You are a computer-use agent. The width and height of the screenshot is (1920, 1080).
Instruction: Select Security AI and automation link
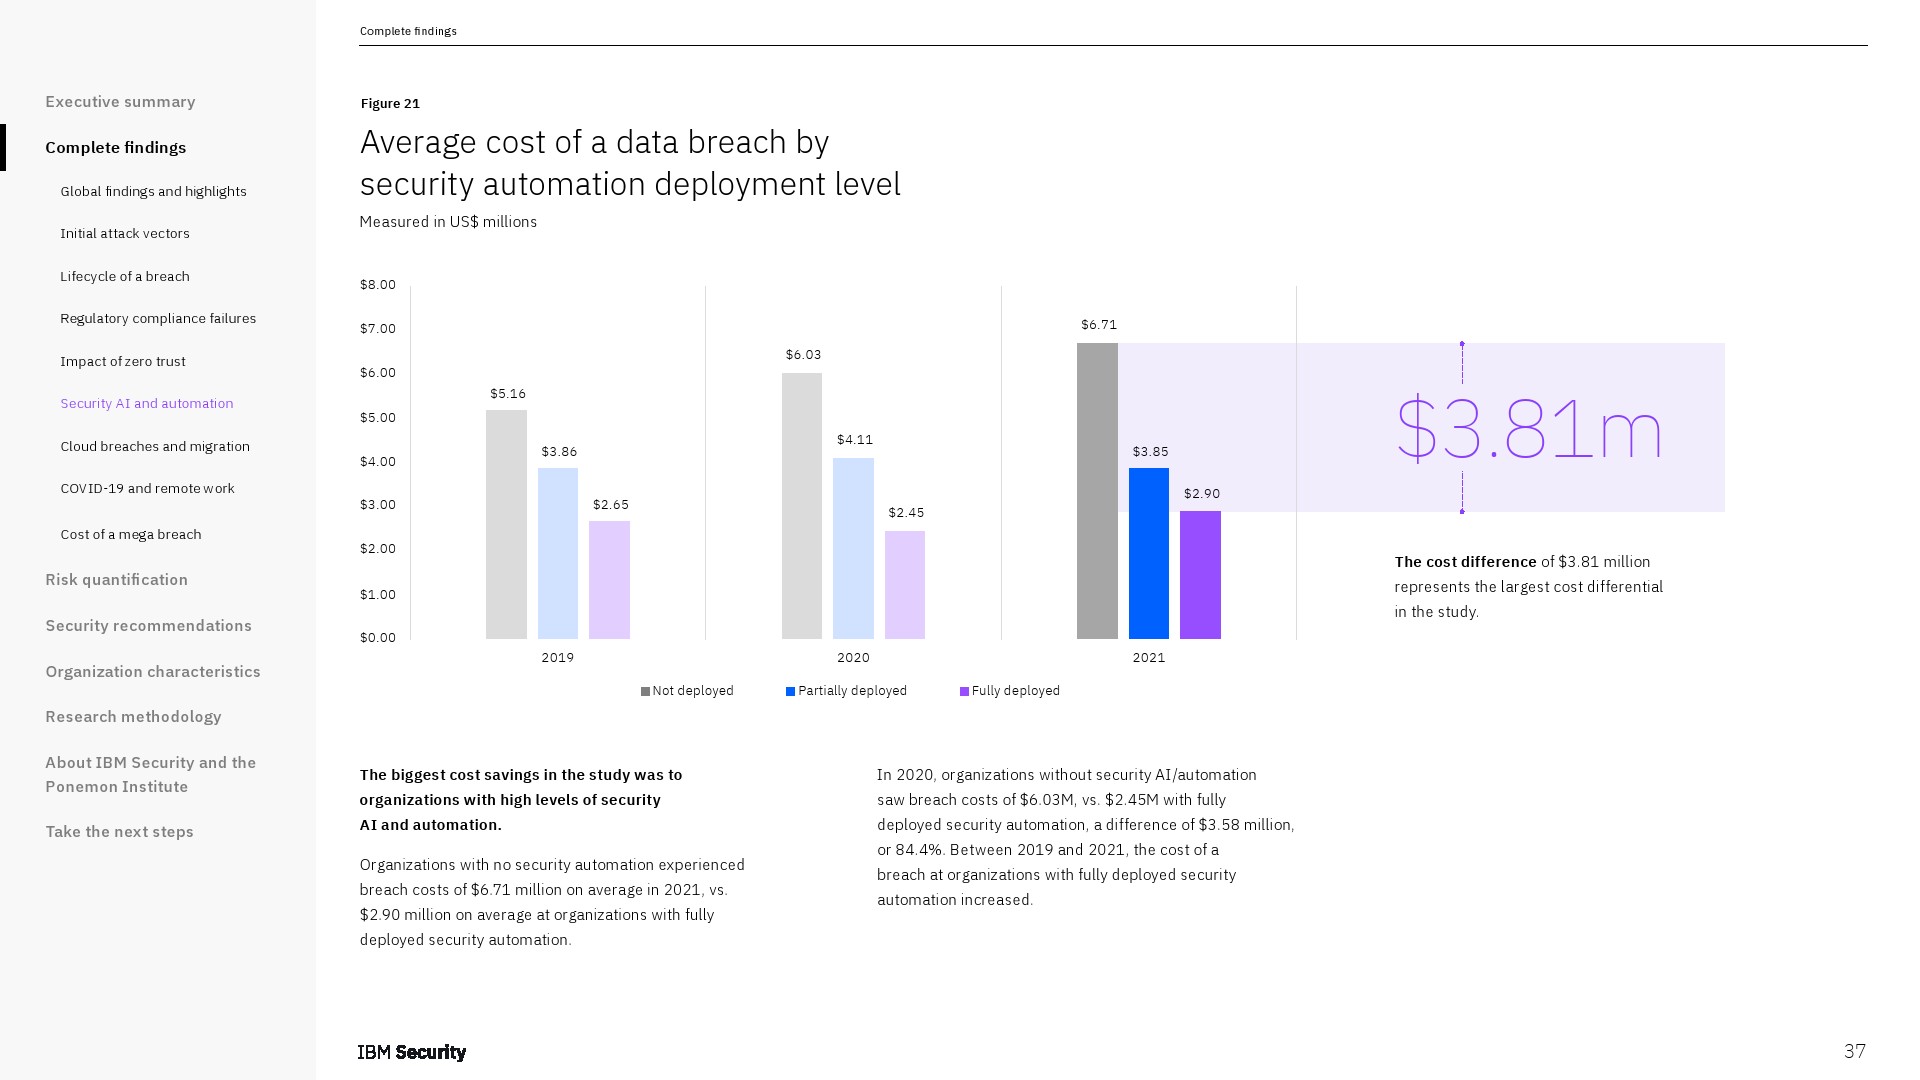[x=146, y=403]
